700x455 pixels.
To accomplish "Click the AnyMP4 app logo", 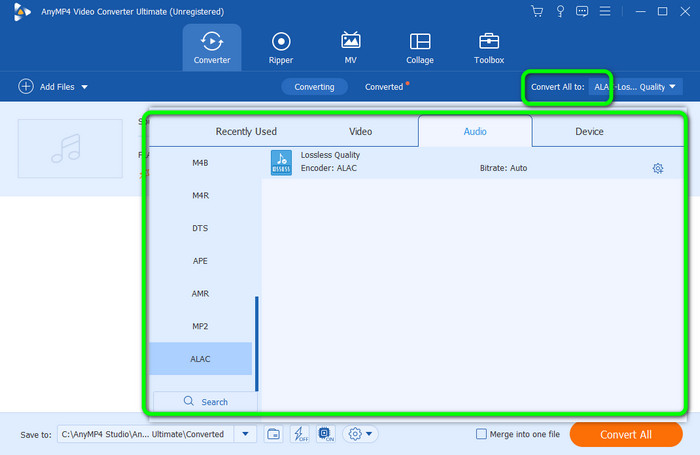I will click(x=21, y=12).
